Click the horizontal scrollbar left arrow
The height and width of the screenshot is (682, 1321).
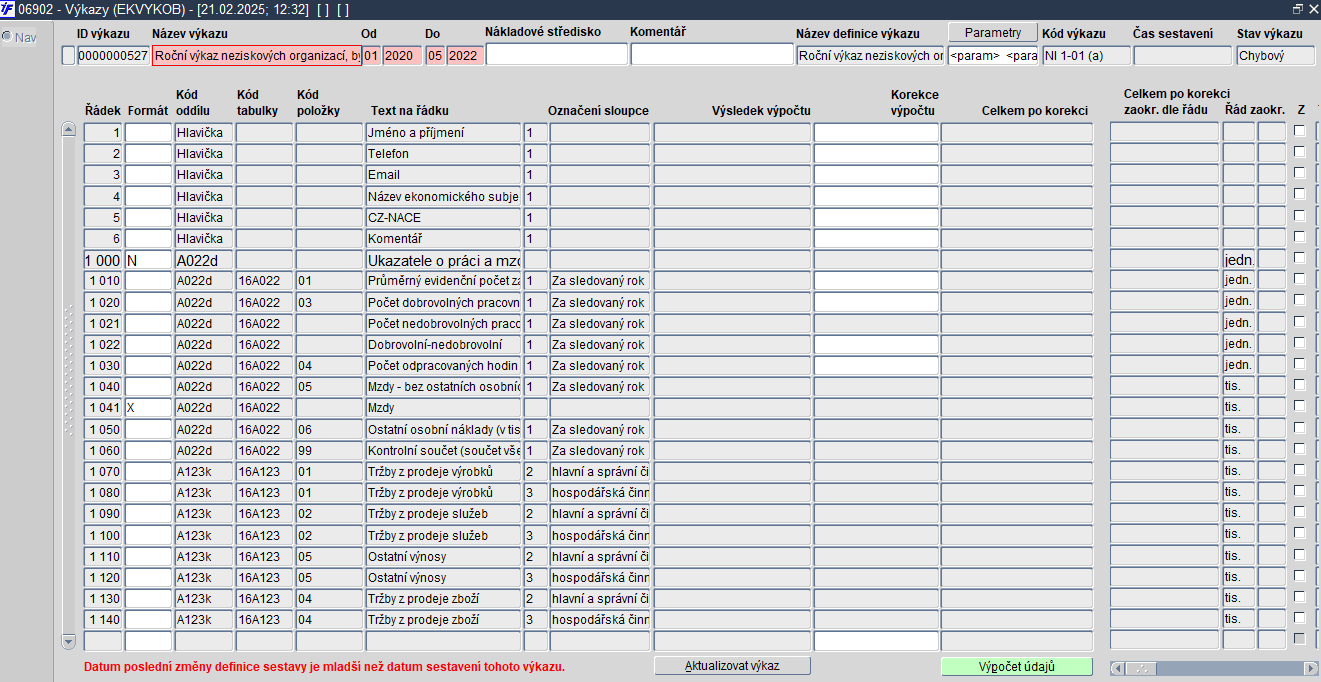1117,668
